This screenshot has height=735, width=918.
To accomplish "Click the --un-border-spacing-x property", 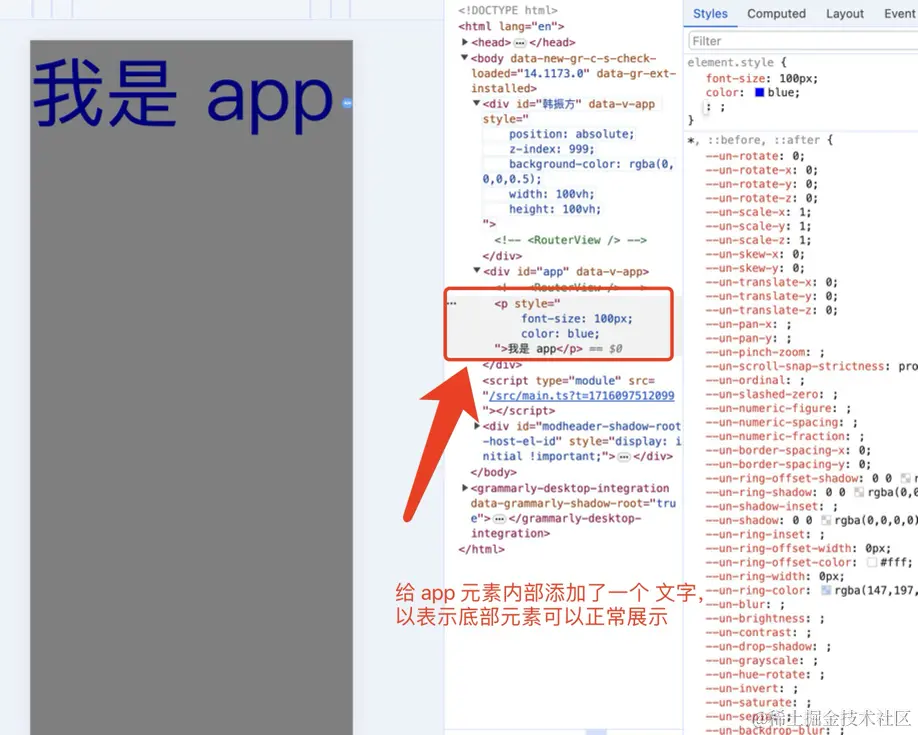I will (x=776, y=450).
